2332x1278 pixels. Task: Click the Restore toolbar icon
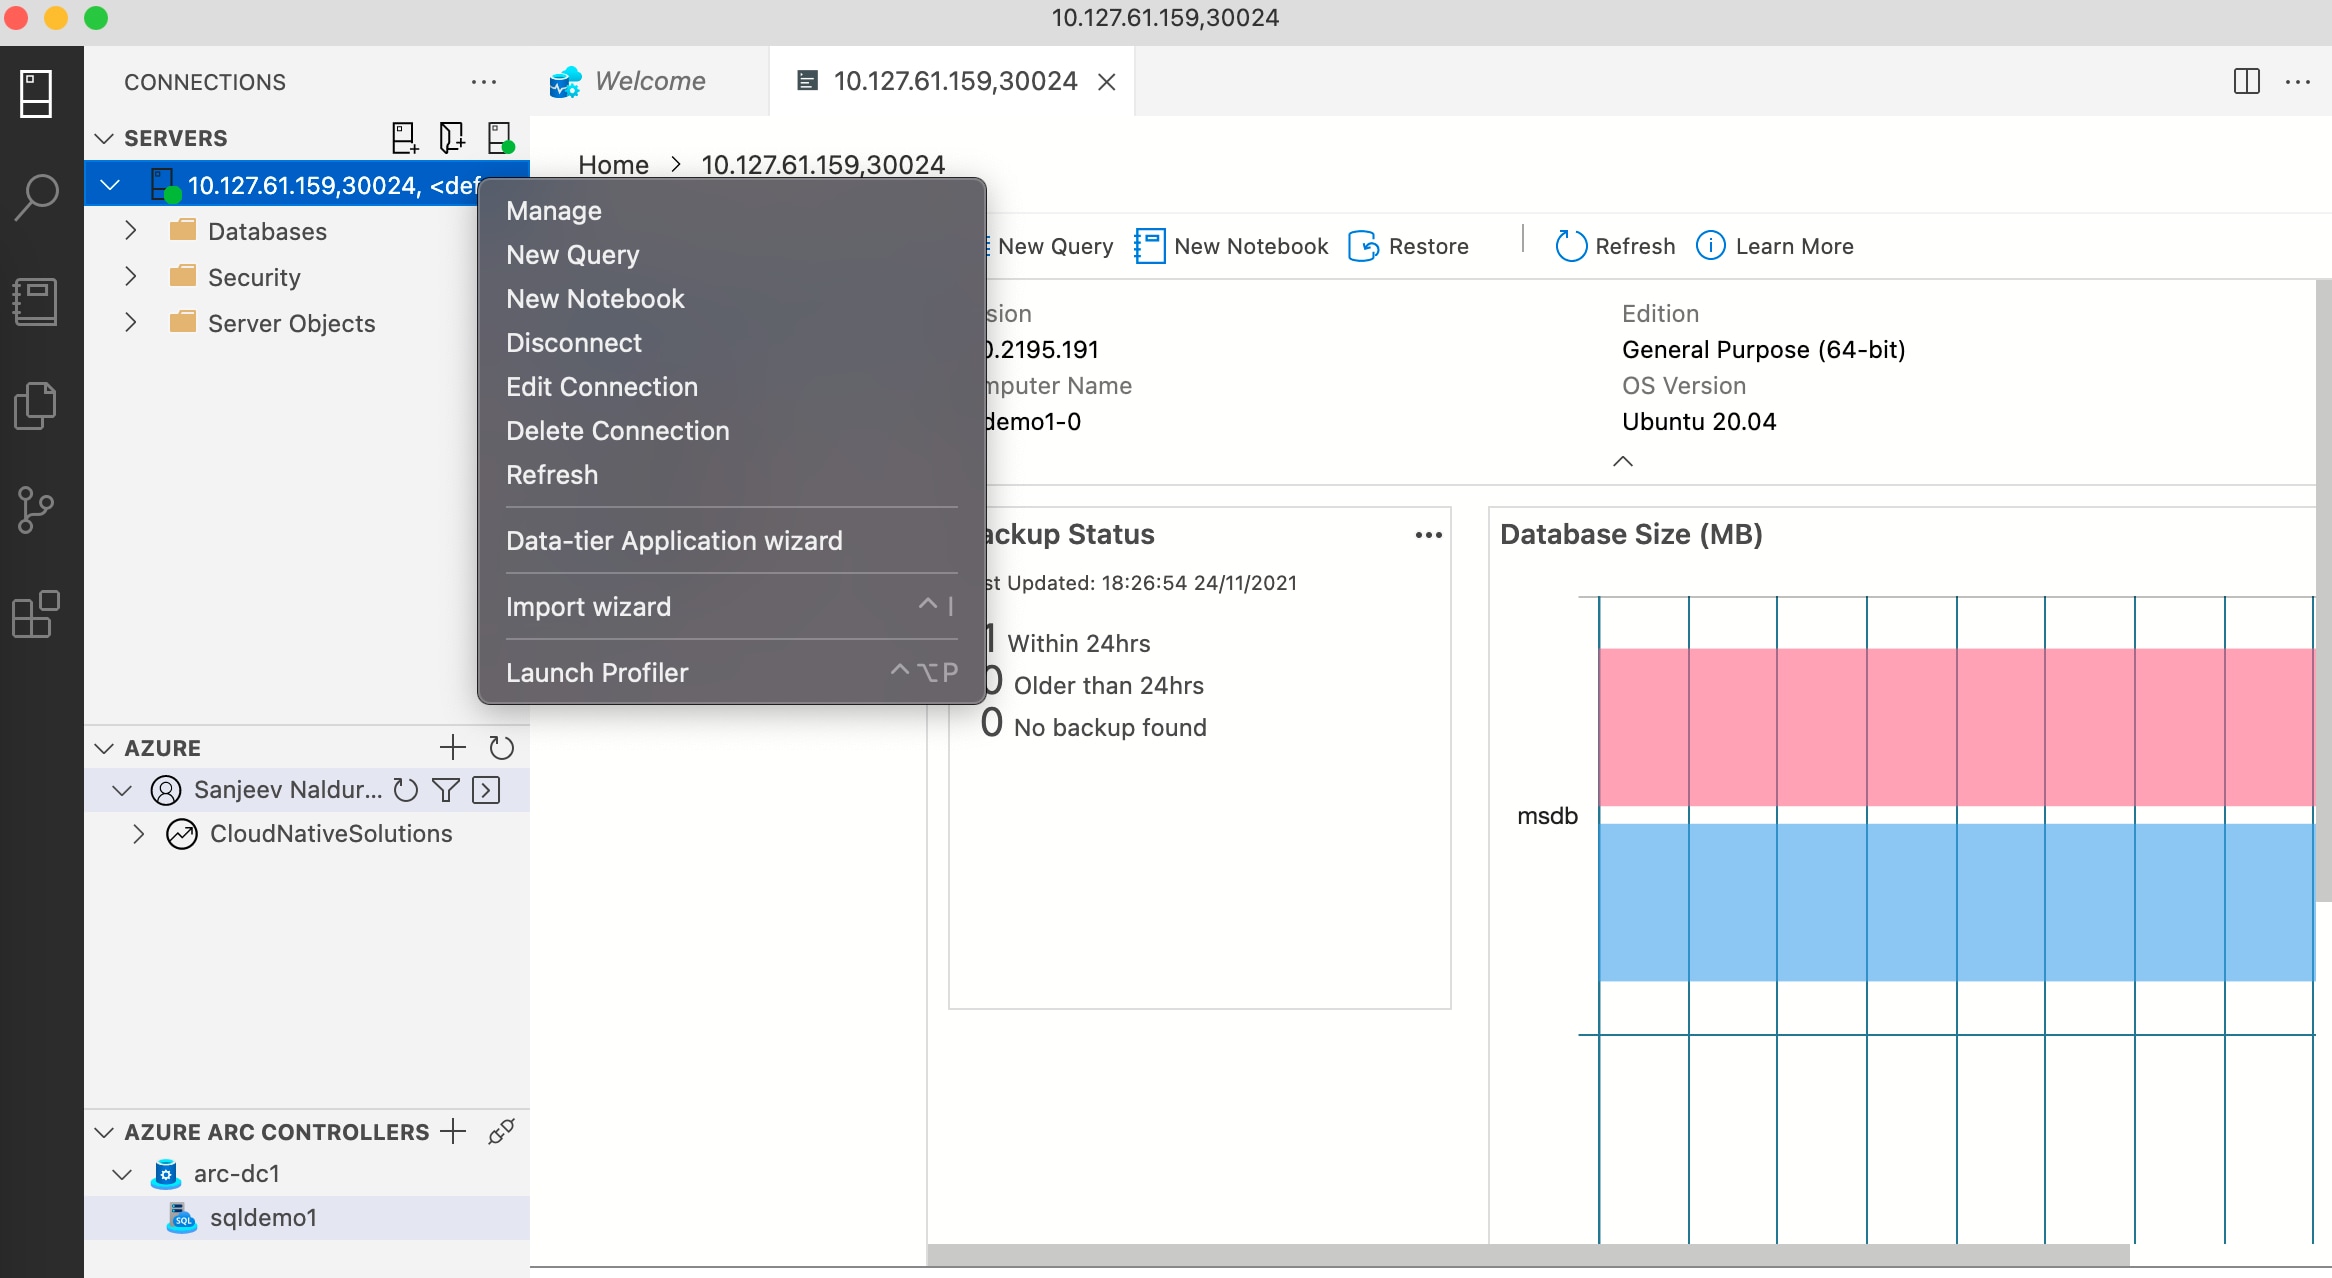1363,246
